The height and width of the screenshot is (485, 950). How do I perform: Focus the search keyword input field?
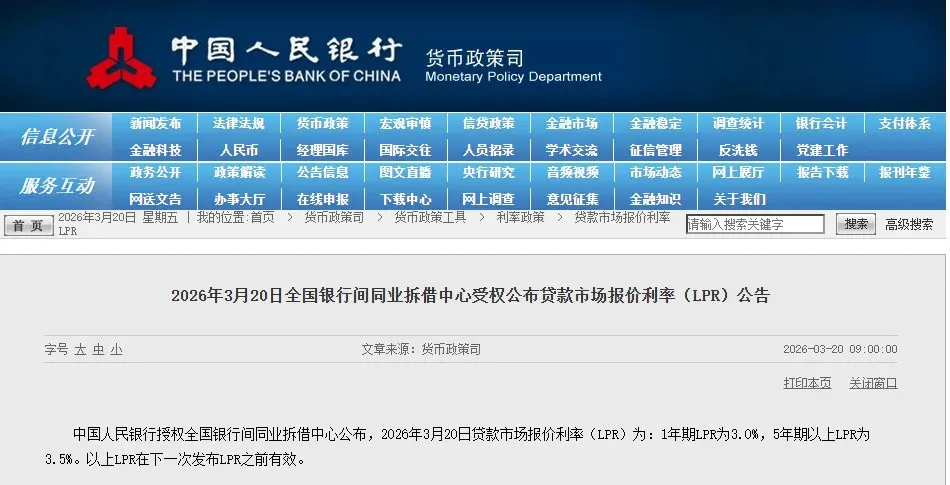(755, 224)
